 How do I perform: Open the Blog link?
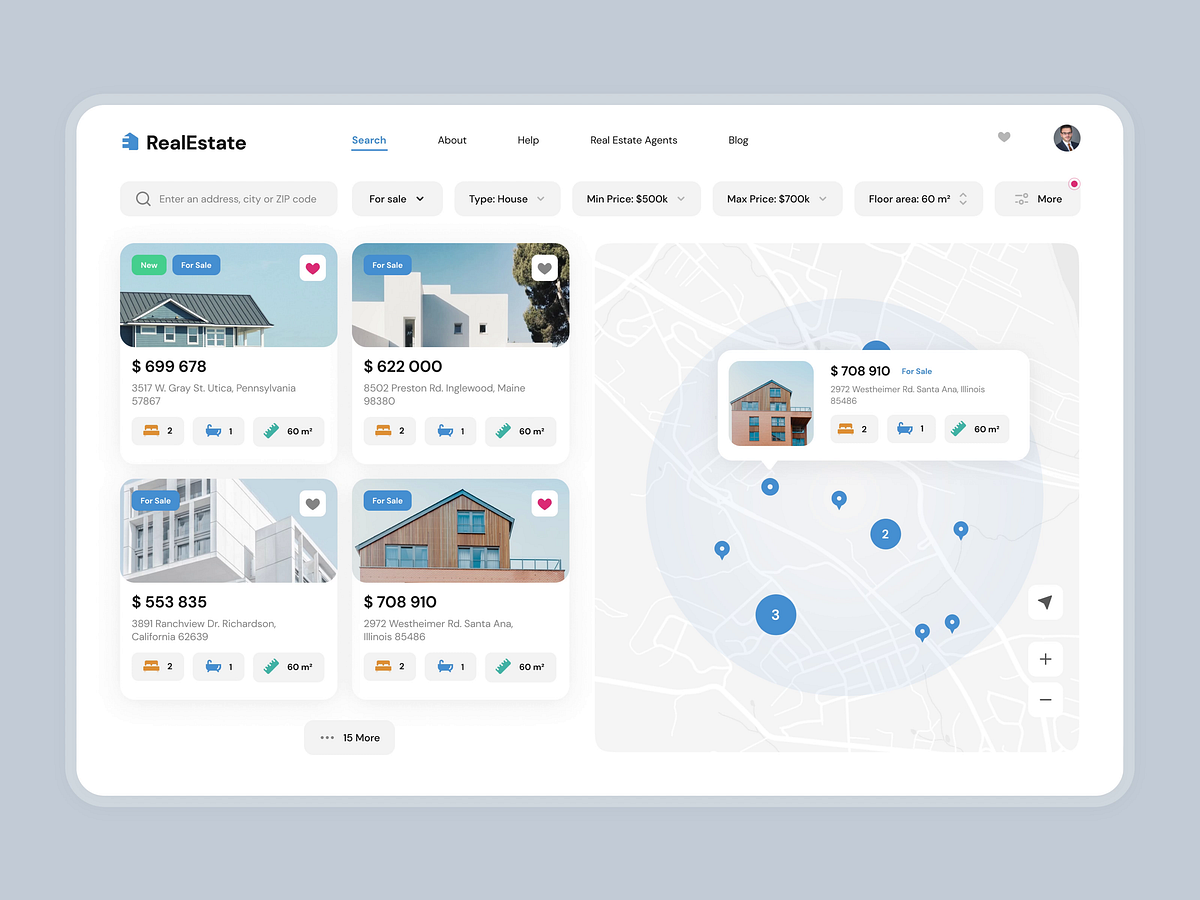click(x=738, y=140)
